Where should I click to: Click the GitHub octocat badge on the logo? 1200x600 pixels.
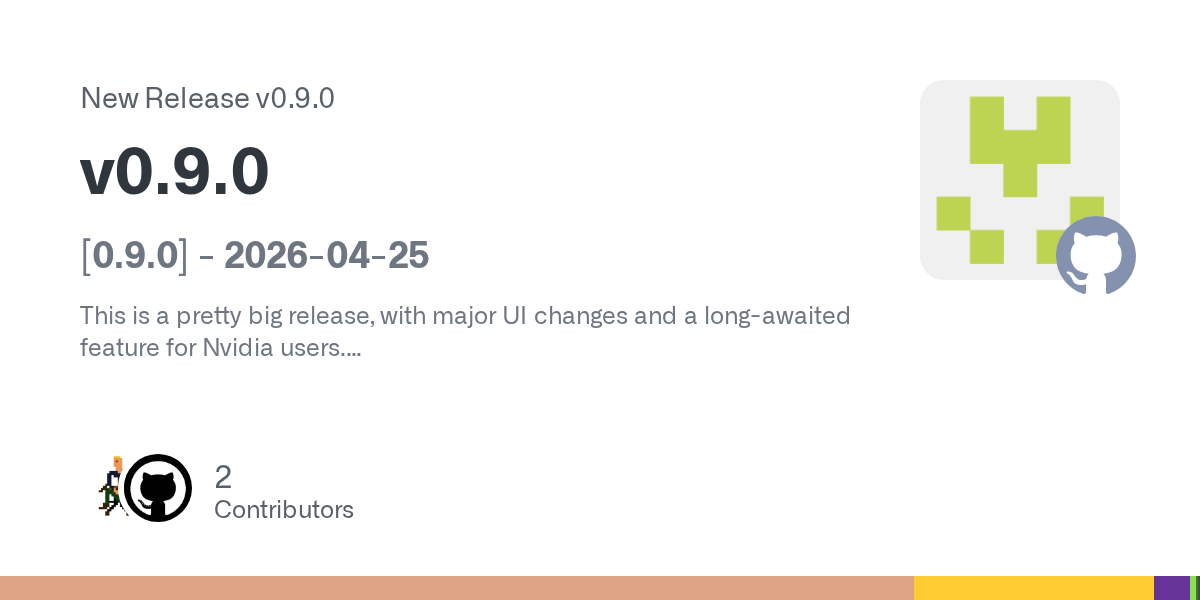pos(1096,255)
